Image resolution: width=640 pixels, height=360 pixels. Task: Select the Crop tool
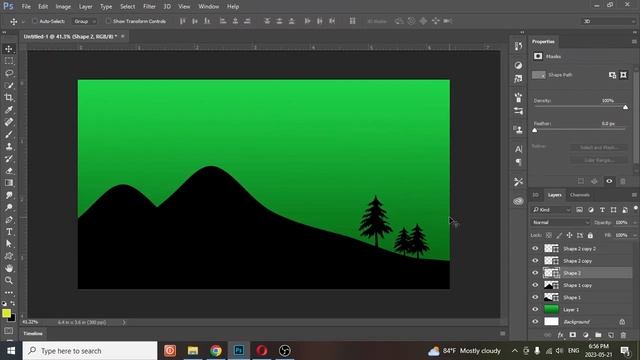(x=9, y=98)
